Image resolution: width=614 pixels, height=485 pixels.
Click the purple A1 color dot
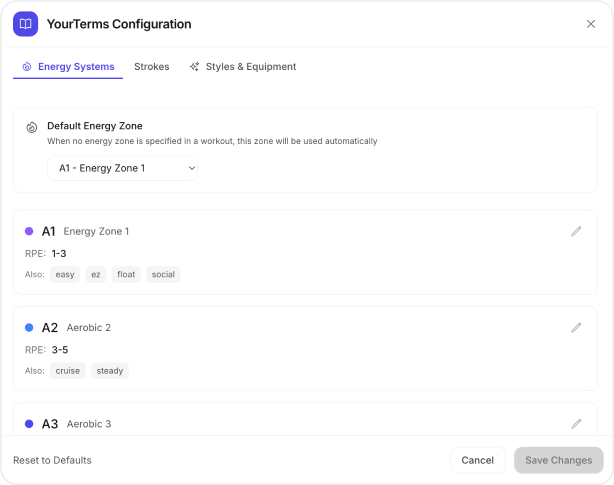pyautogui.click(x=29, y=231)
